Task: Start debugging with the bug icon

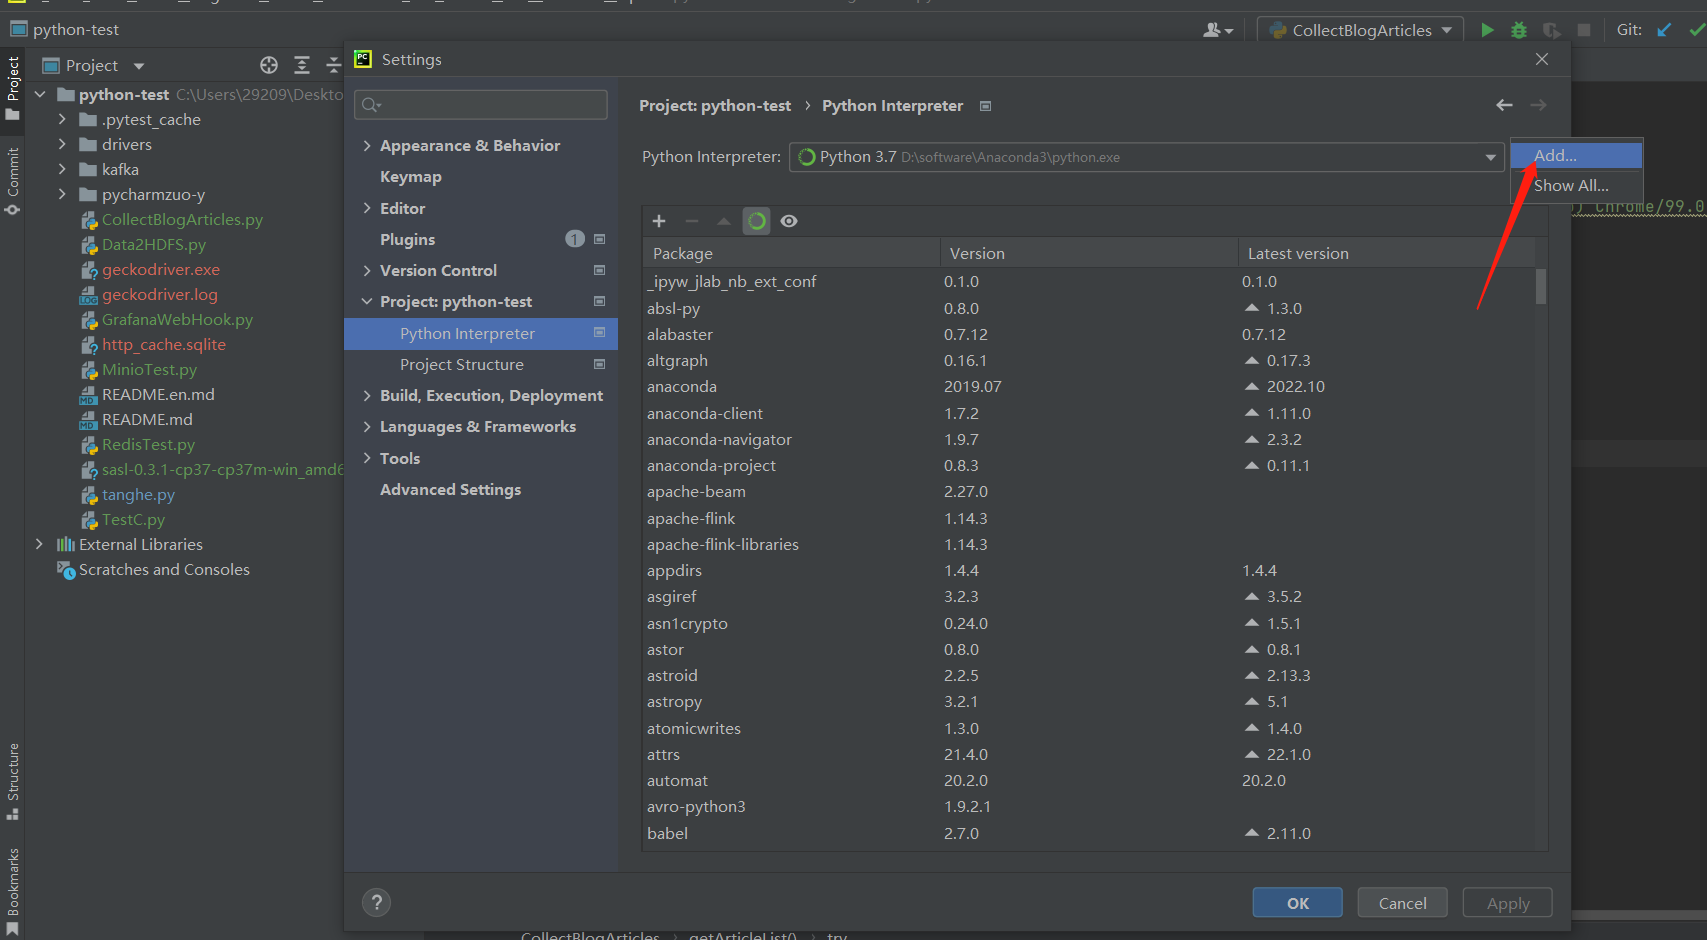Action: (1519, 30)
